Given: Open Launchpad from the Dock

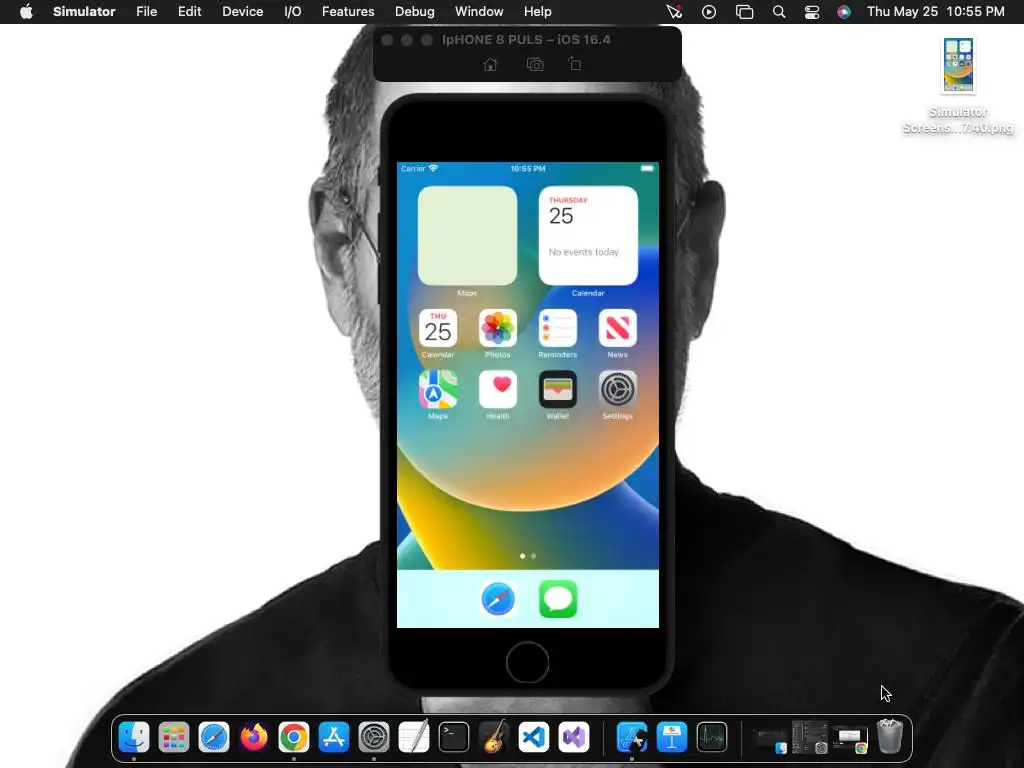Looking at the screenshot, I should (174, 737).
